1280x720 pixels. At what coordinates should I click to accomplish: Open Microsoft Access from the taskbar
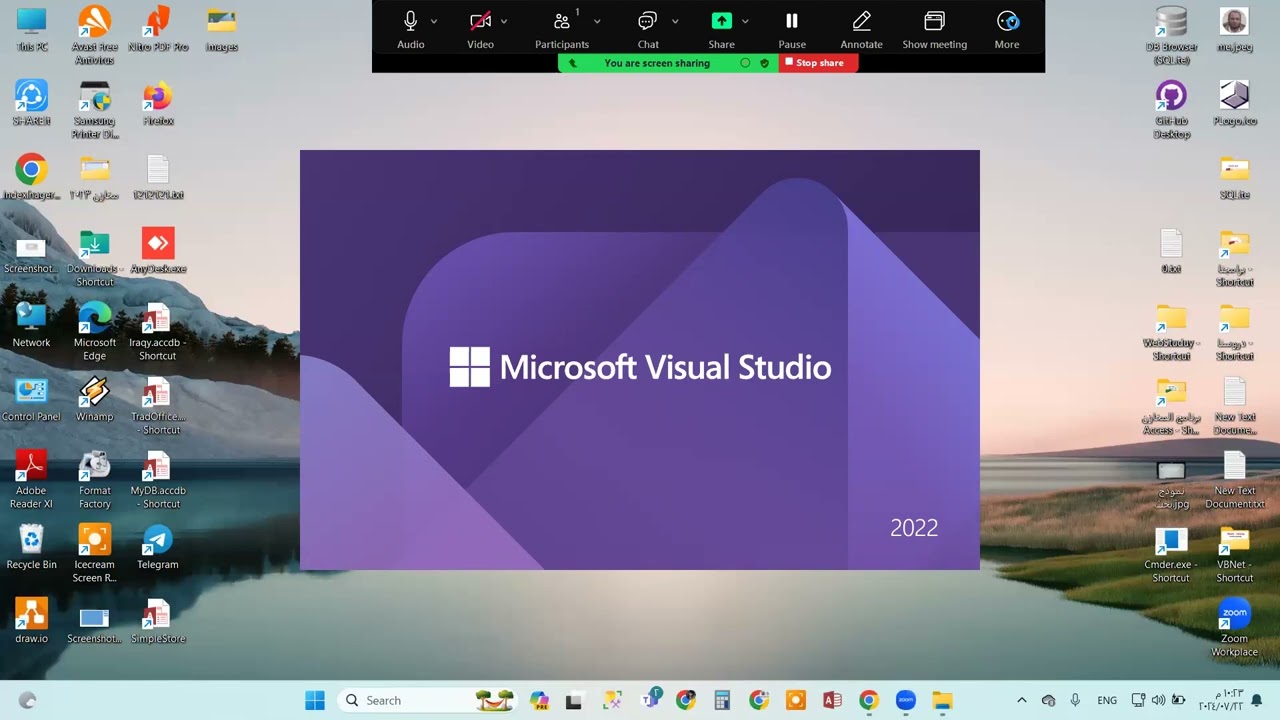(x=832, y=700)
